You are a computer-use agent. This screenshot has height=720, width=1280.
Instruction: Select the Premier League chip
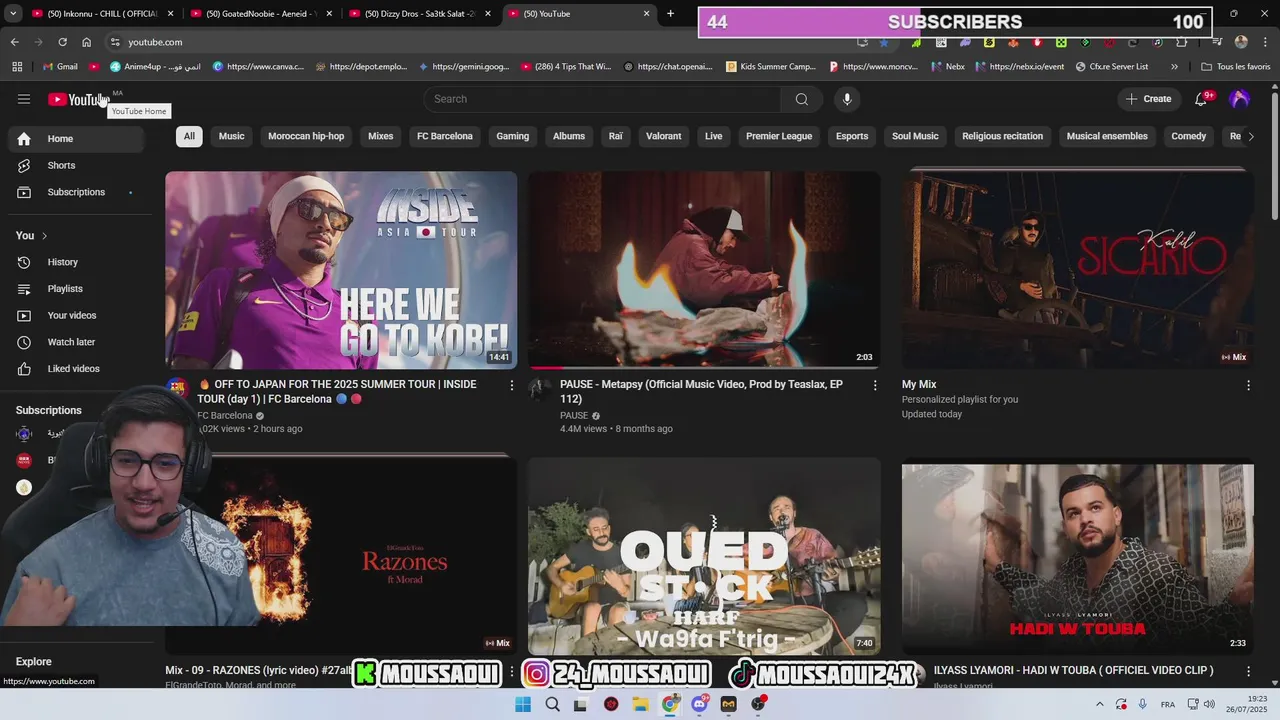779,136
